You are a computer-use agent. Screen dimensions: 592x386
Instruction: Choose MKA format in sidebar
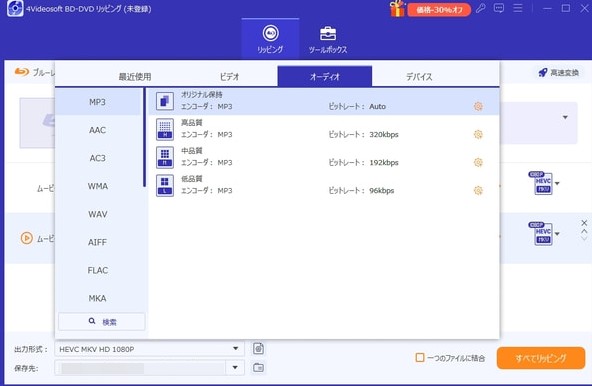(98, 298)
